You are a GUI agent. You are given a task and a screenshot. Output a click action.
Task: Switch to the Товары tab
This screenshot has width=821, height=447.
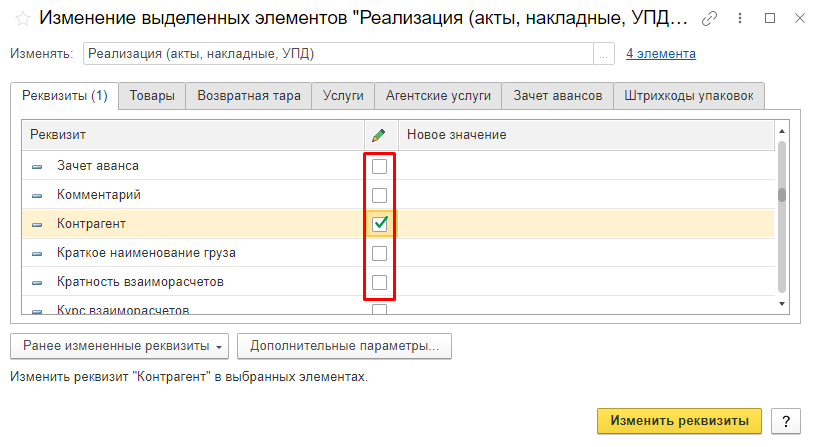pos(152,96)
